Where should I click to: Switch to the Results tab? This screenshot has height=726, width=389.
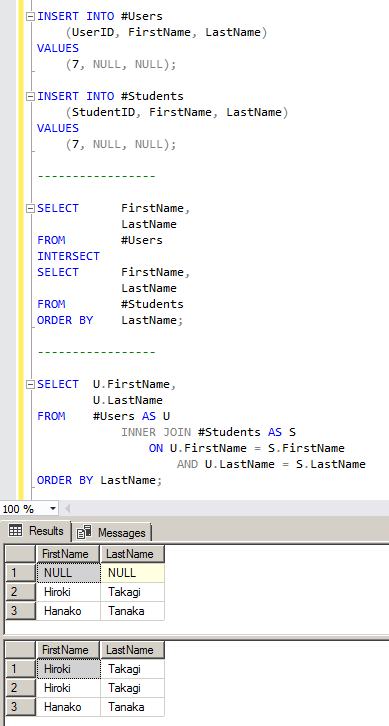[36, 531]
